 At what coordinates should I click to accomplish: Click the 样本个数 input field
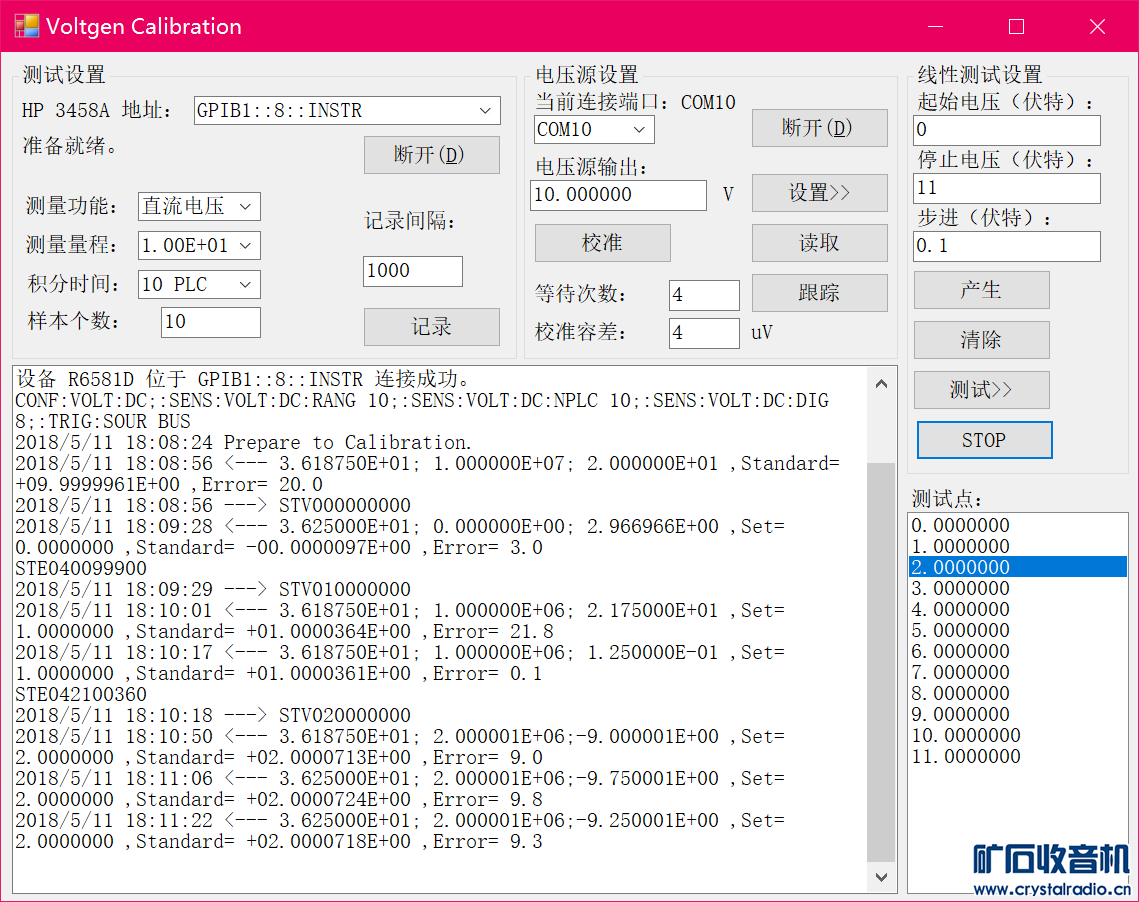click(x=210, y=322)
